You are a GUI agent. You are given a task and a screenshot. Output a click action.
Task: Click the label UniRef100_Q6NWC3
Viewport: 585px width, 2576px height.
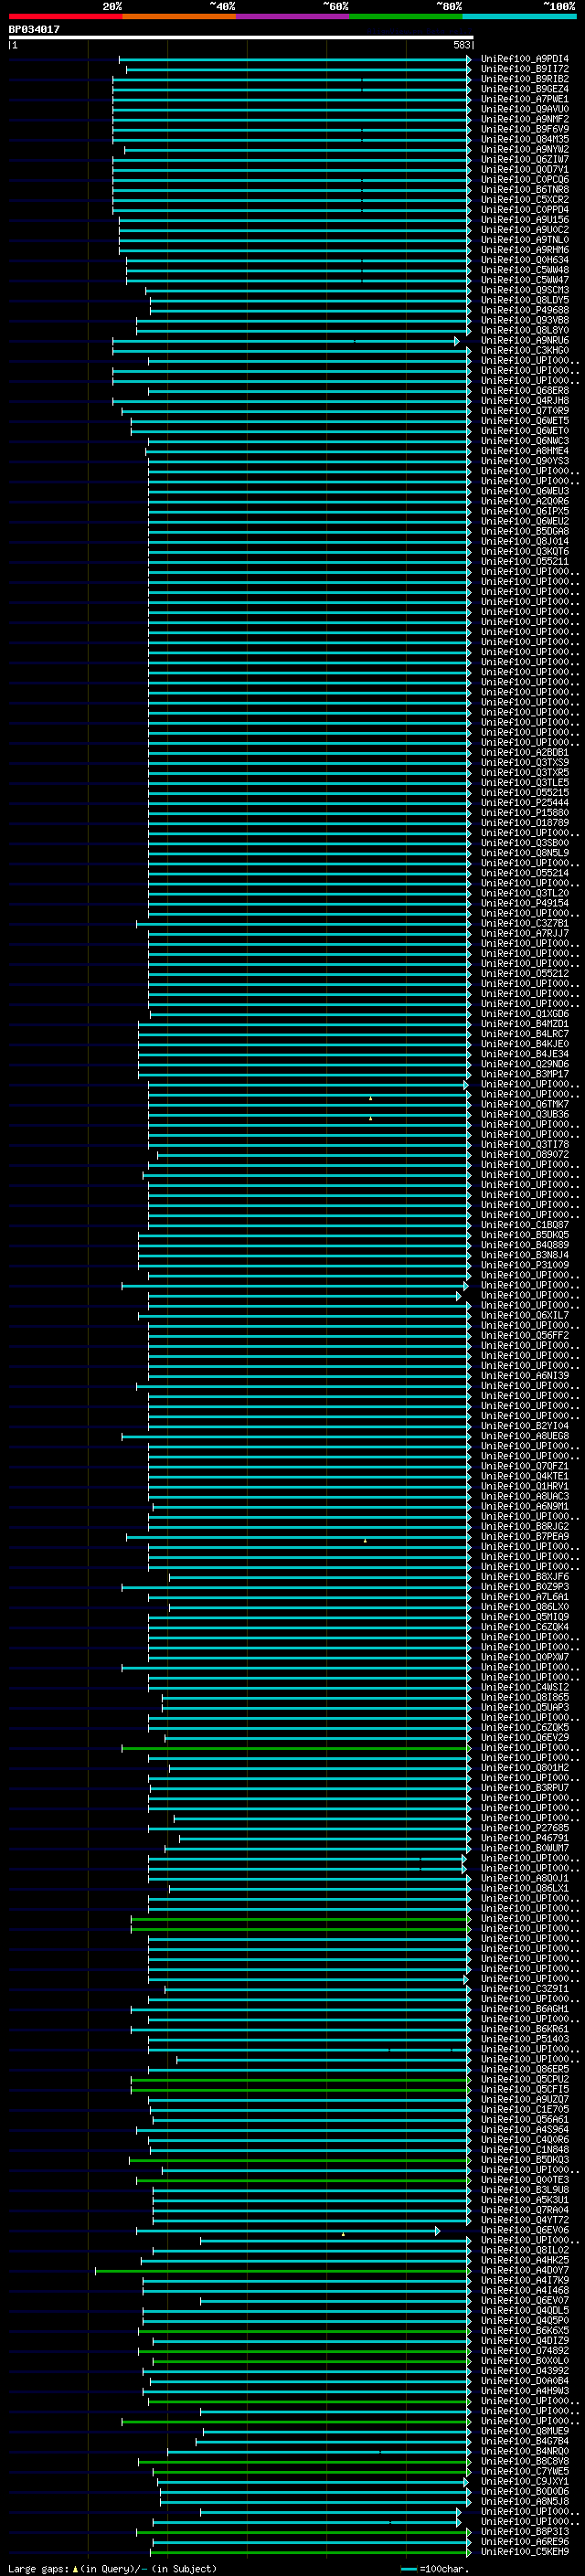click(x=524, y=441)
